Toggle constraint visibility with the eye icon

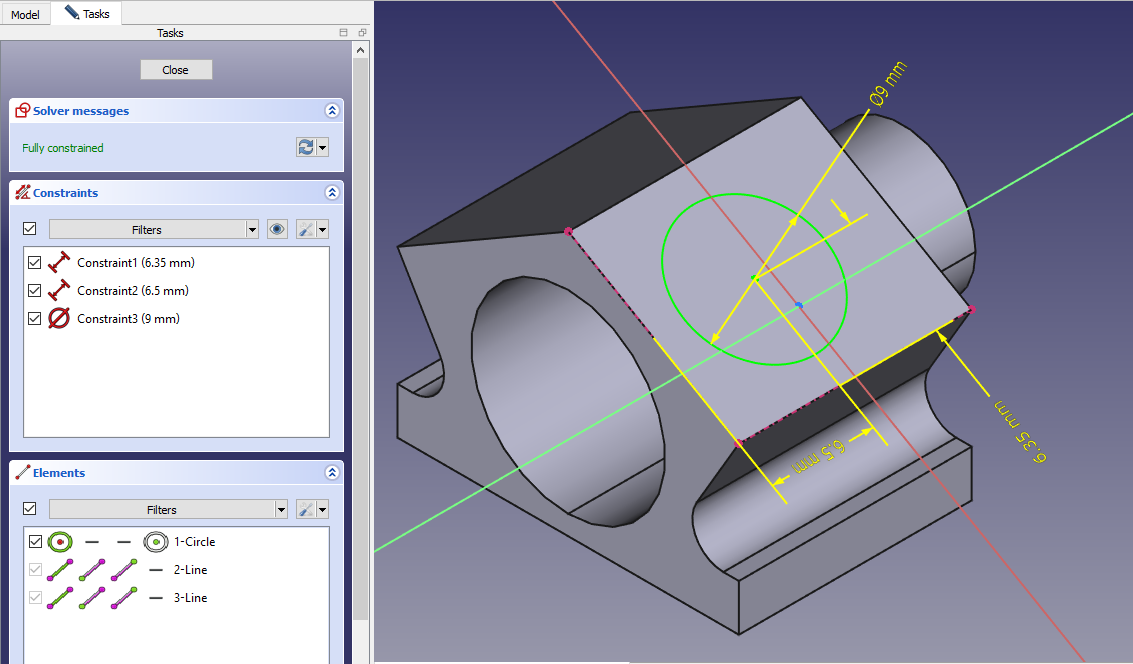278,229
